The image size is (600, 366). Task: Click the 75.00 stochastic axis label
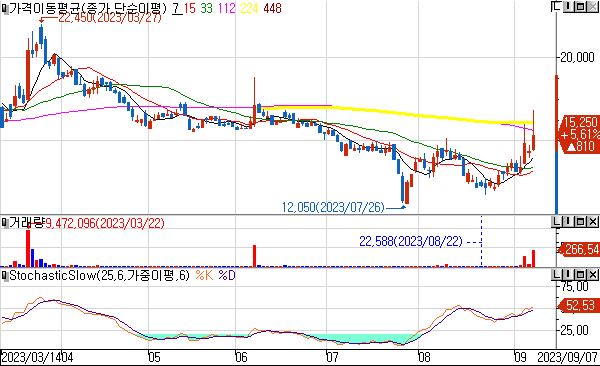(x=575, y=287)
